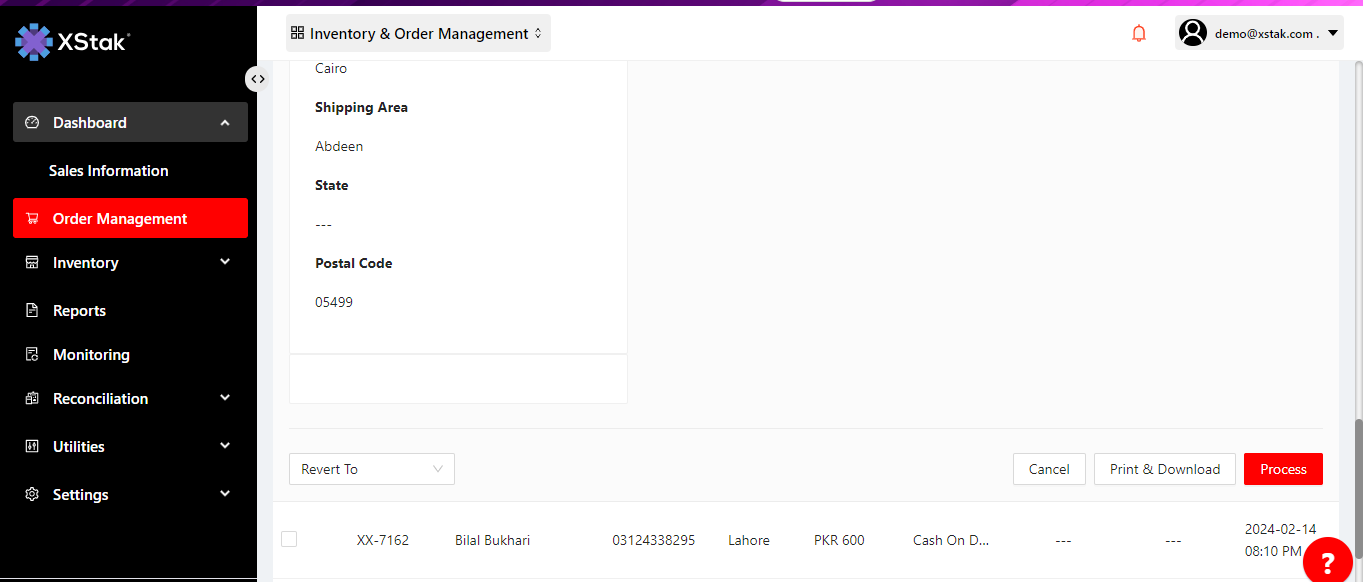The width and height of the screenshot is (1363, 582).
Task: Click the Print & Download button
Action: [1164, 469]
